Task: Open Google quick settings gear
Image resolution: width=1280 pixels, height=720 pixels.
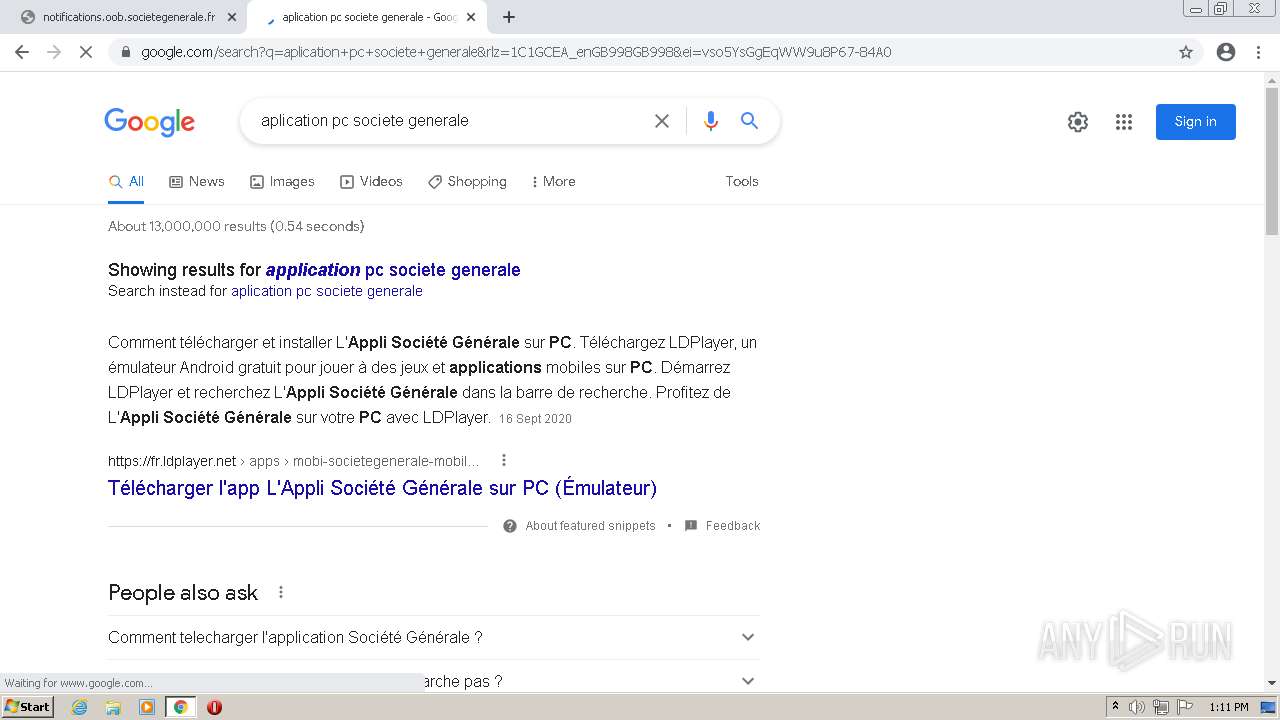Action: (x=1078, y=122)
